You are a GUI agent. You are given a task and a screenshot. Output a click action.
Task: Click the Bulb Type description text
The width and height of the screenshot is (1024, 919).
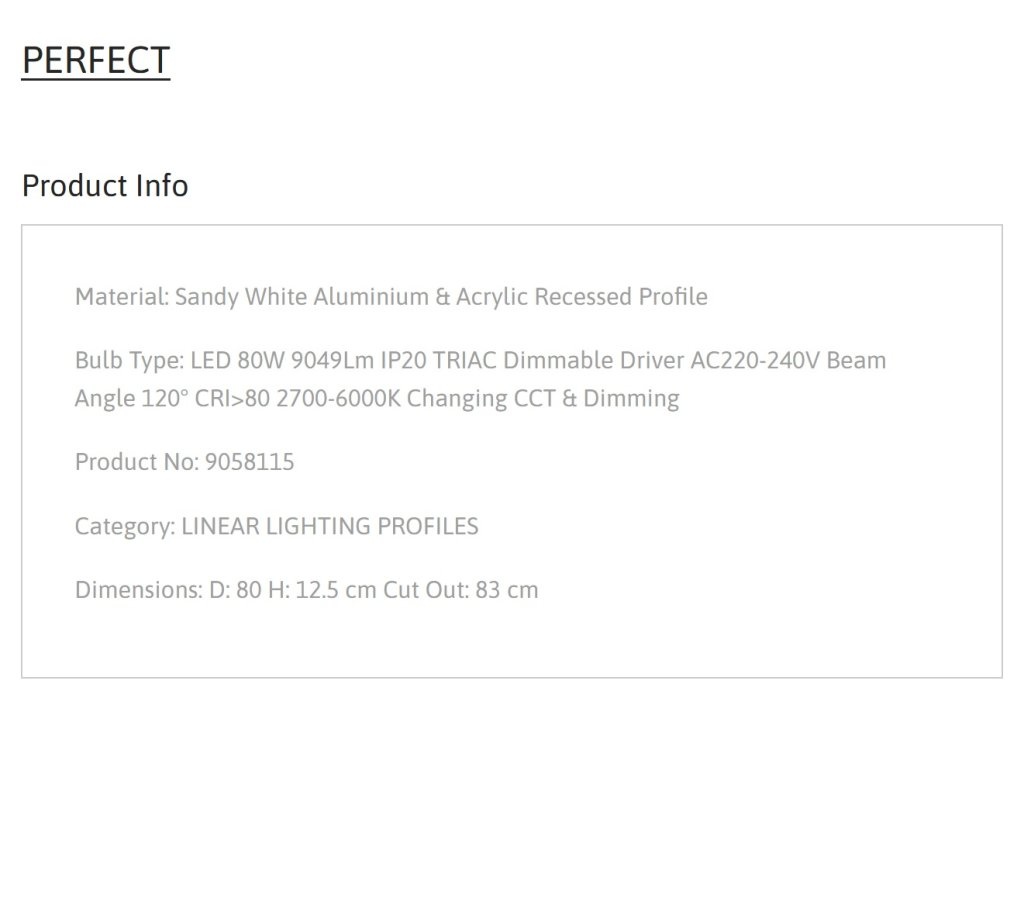pos(480,379)
